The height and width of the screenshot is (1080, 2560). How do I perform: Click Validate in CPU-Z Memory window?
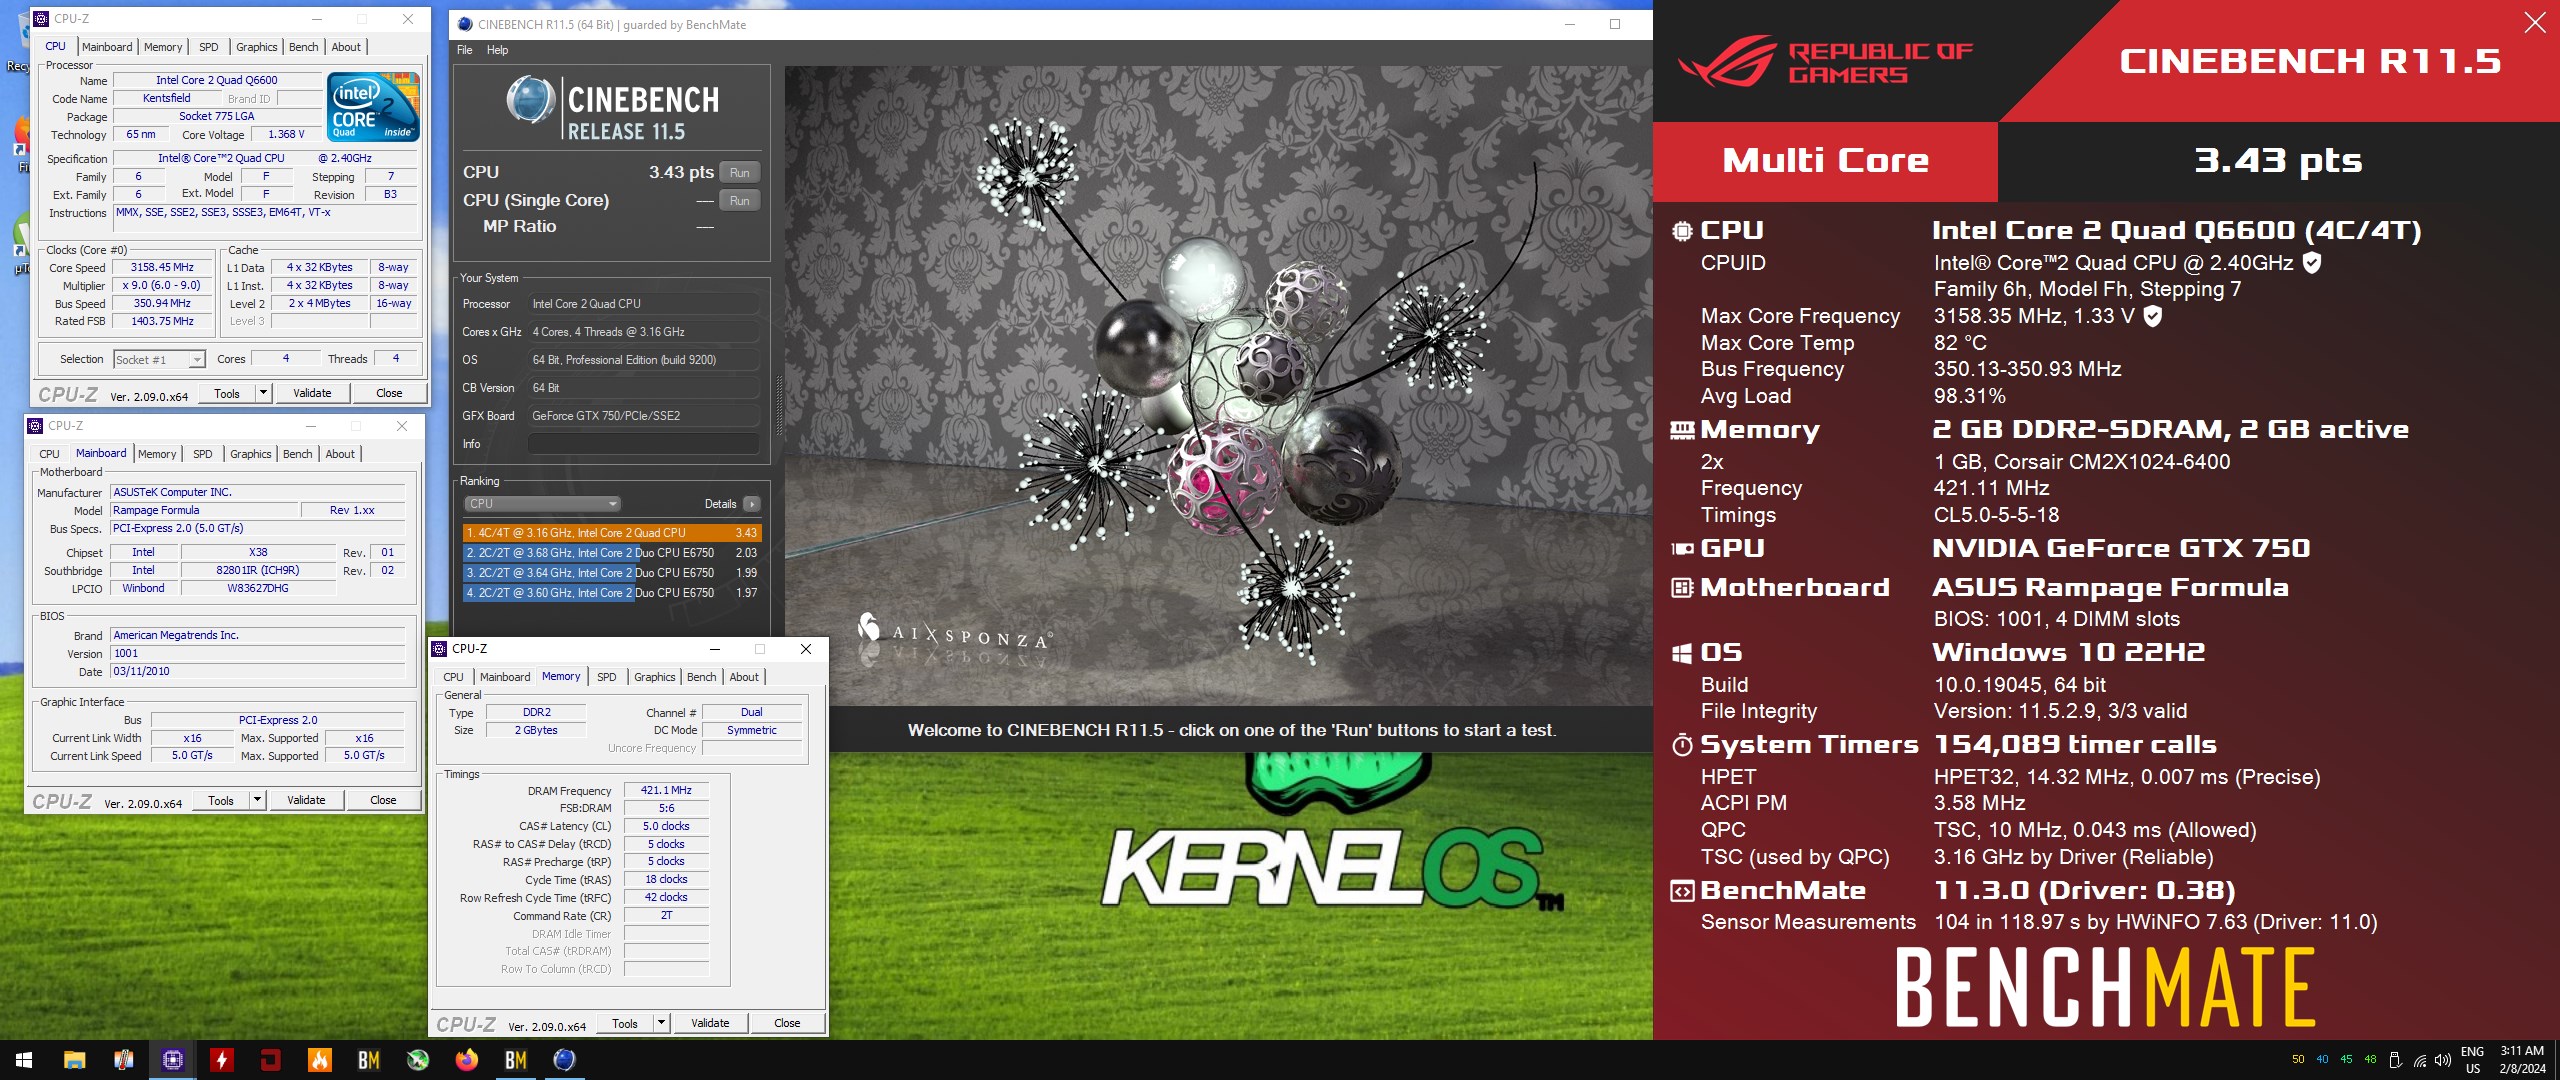click(x=710, y=1023)
